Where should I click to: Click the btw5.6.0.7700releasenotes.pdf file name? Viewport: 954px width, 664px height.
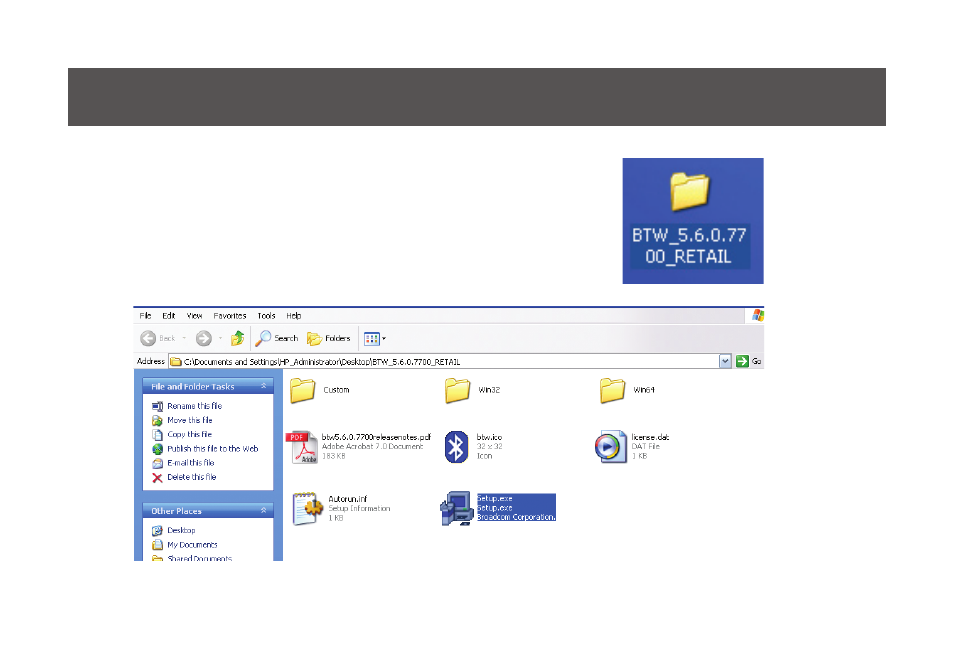coord(376,438)
